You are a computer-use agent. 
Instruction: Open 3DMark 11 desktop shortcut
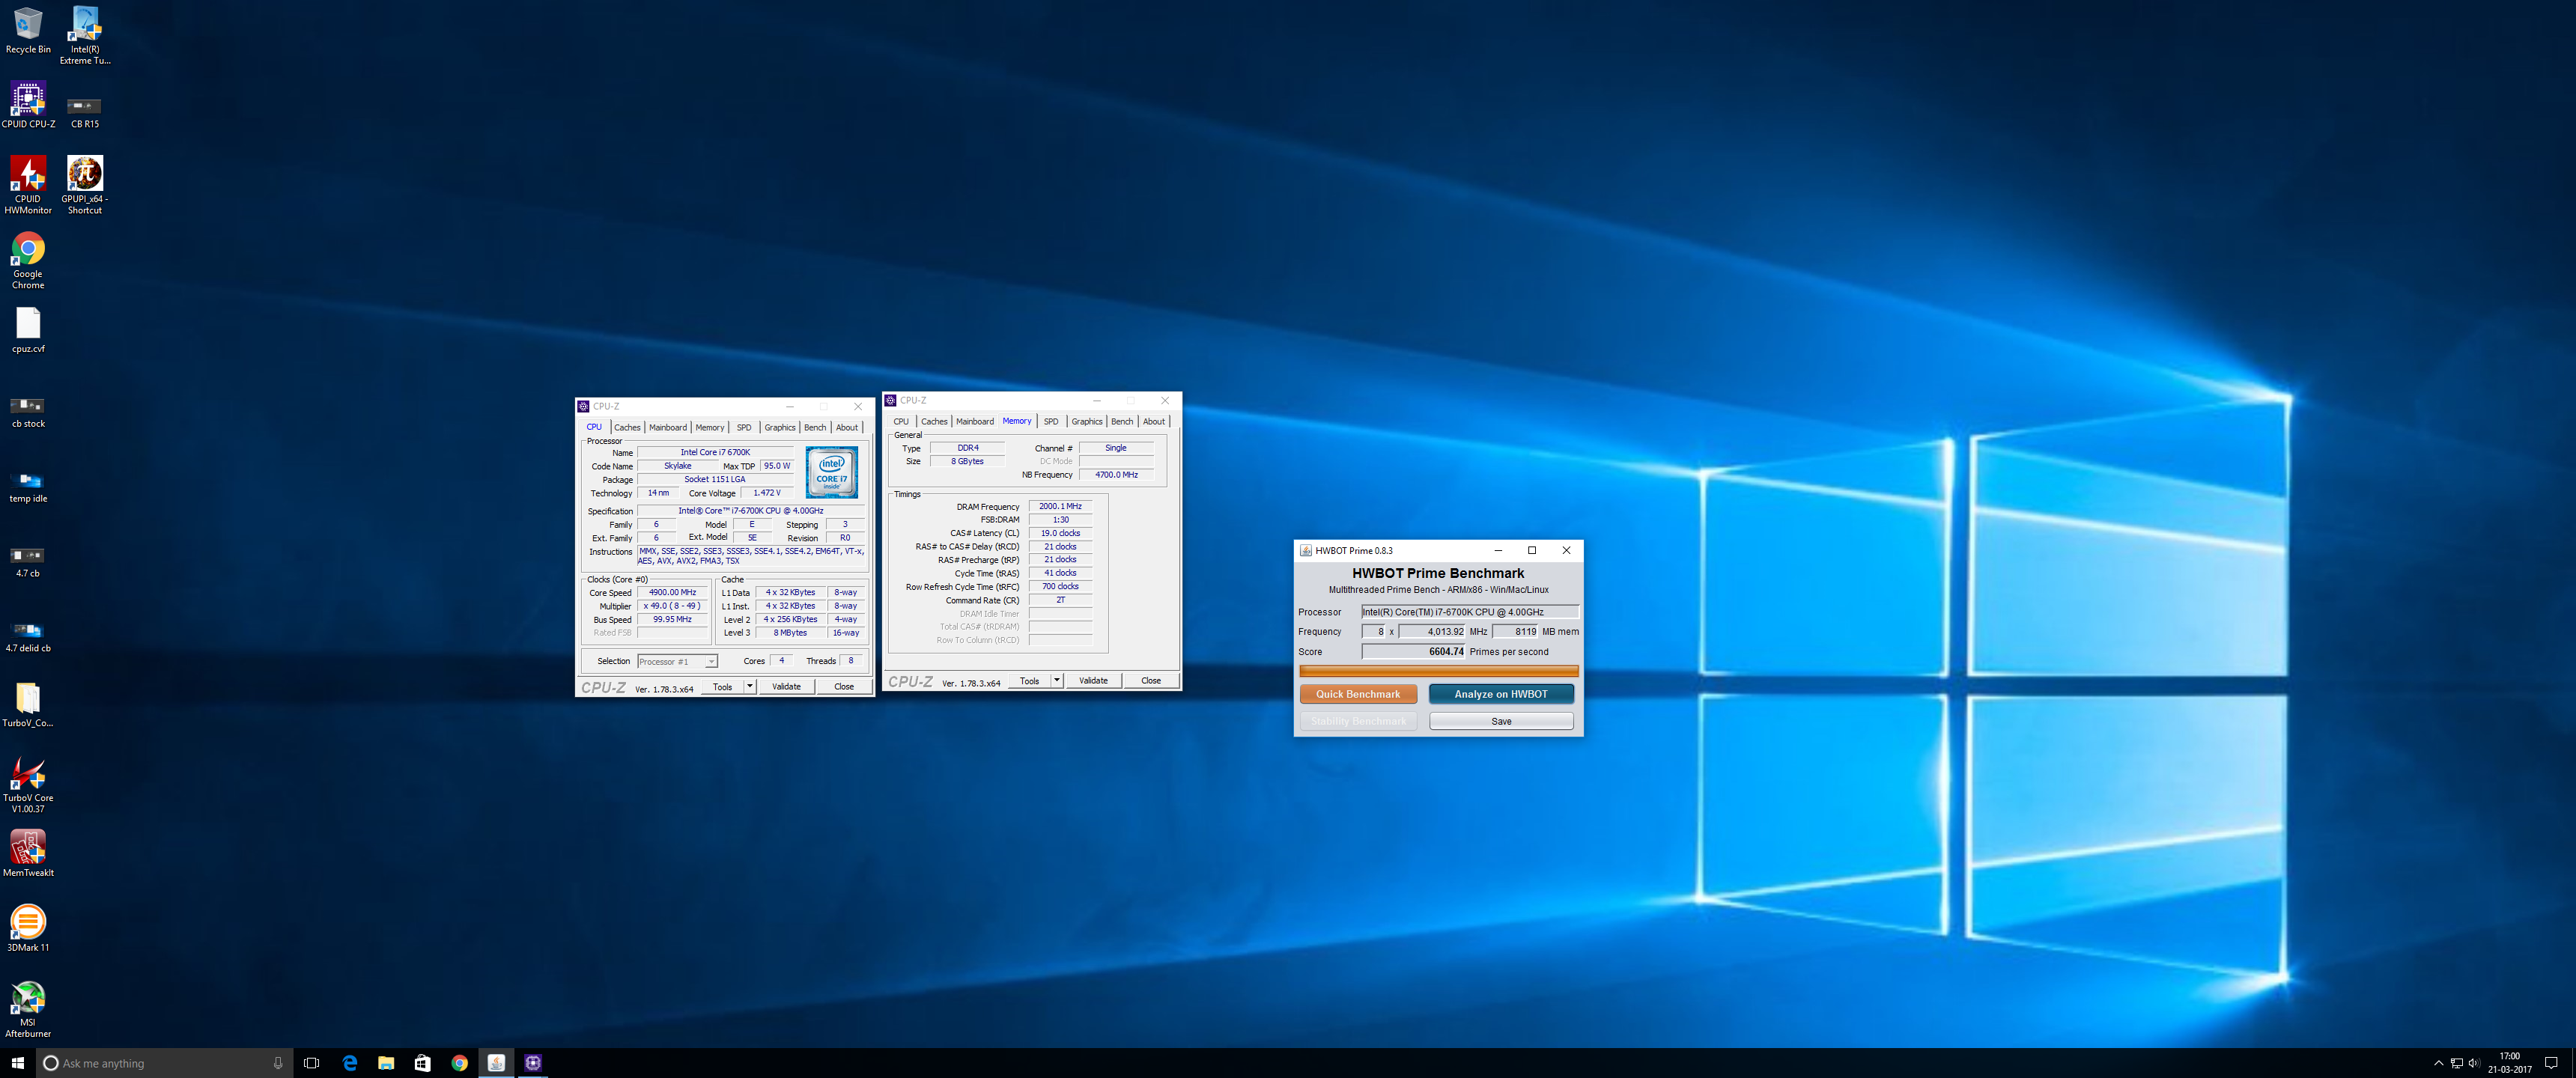(28, 928)
